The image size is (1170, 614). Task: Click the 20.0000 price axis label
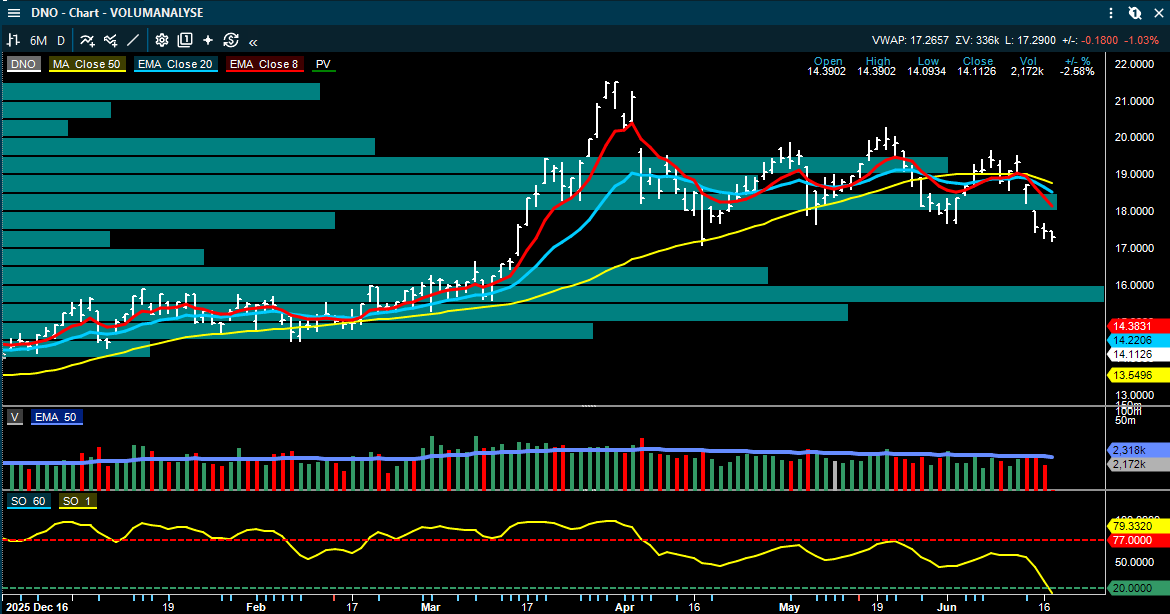1133,137
